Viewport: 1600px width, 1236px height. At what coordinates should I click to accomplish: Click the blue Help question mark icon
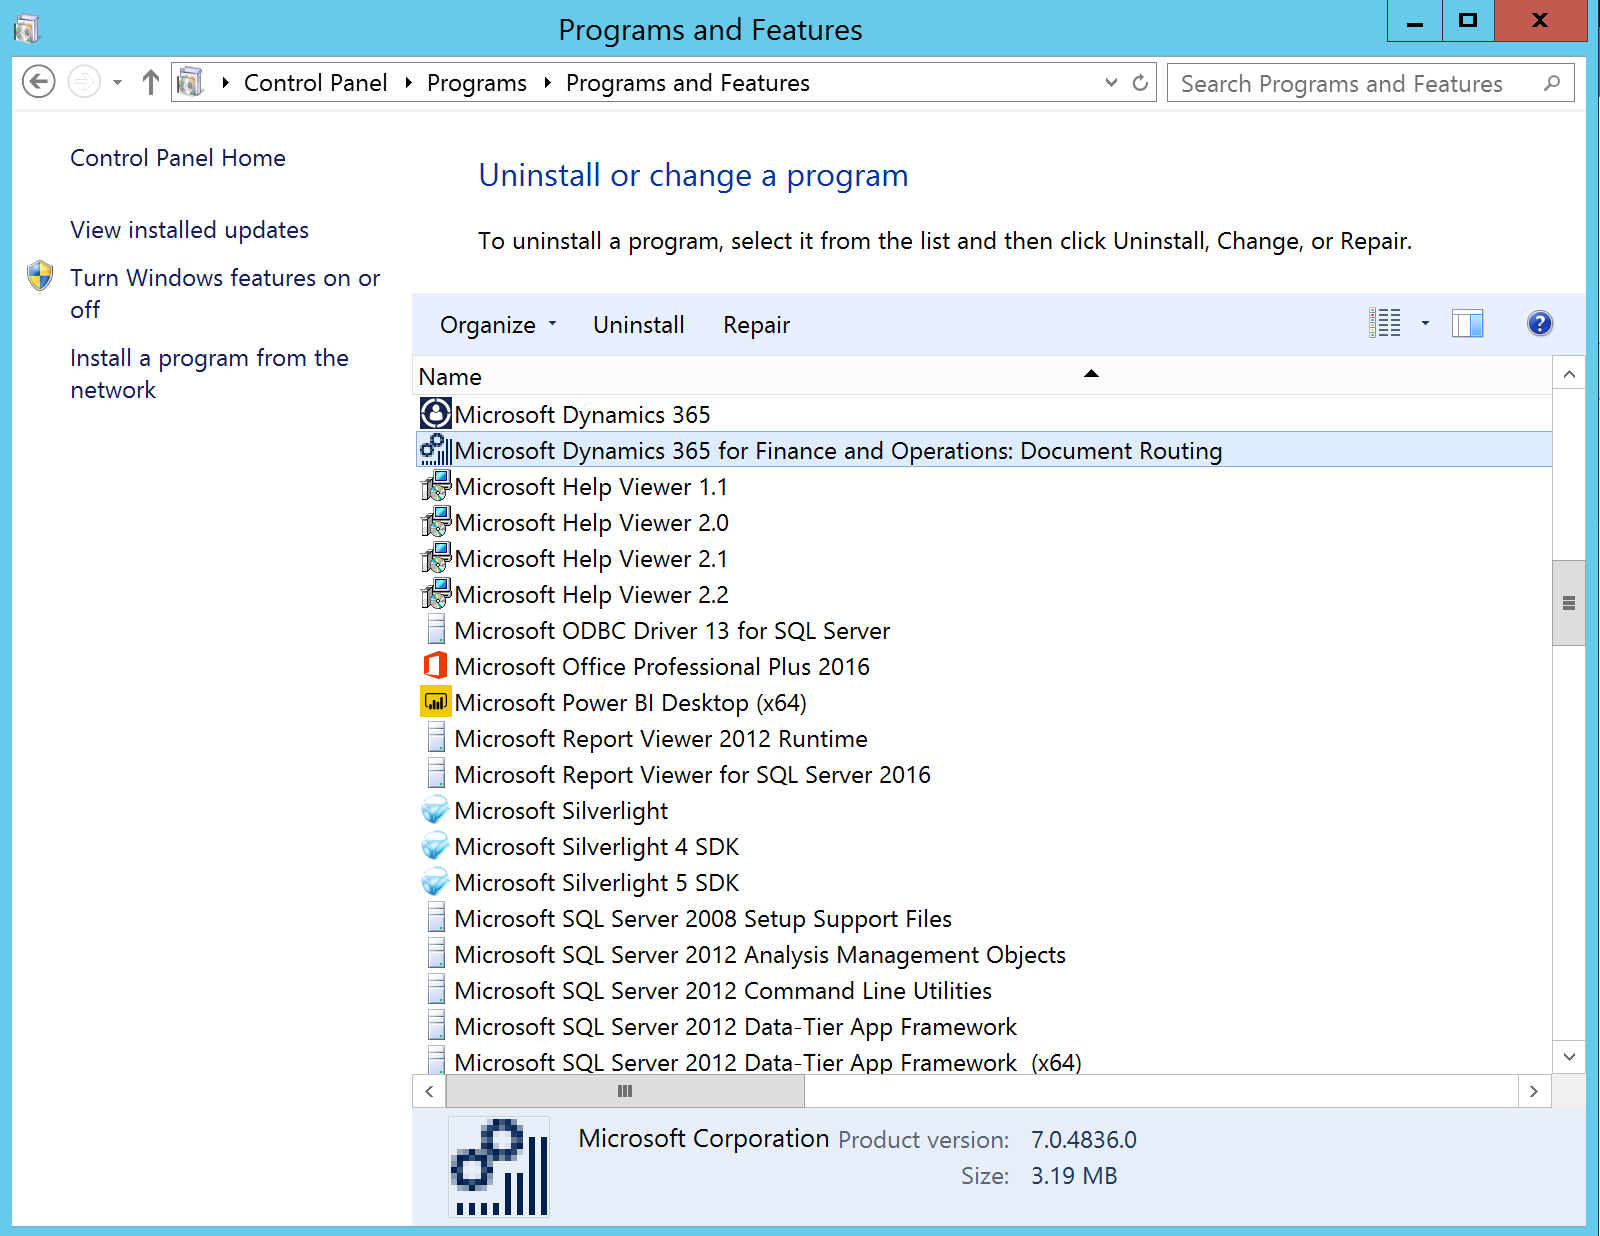(1539, 323)
